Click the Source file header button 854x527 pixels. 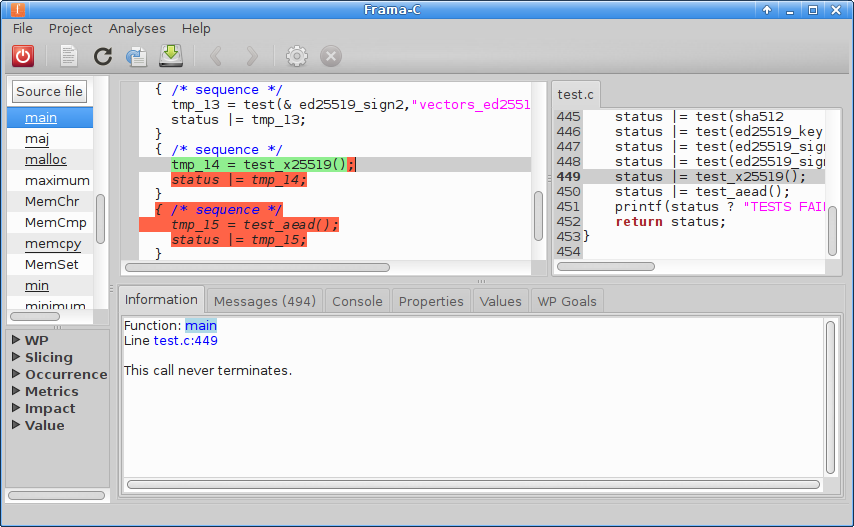[x=50, y=91]
